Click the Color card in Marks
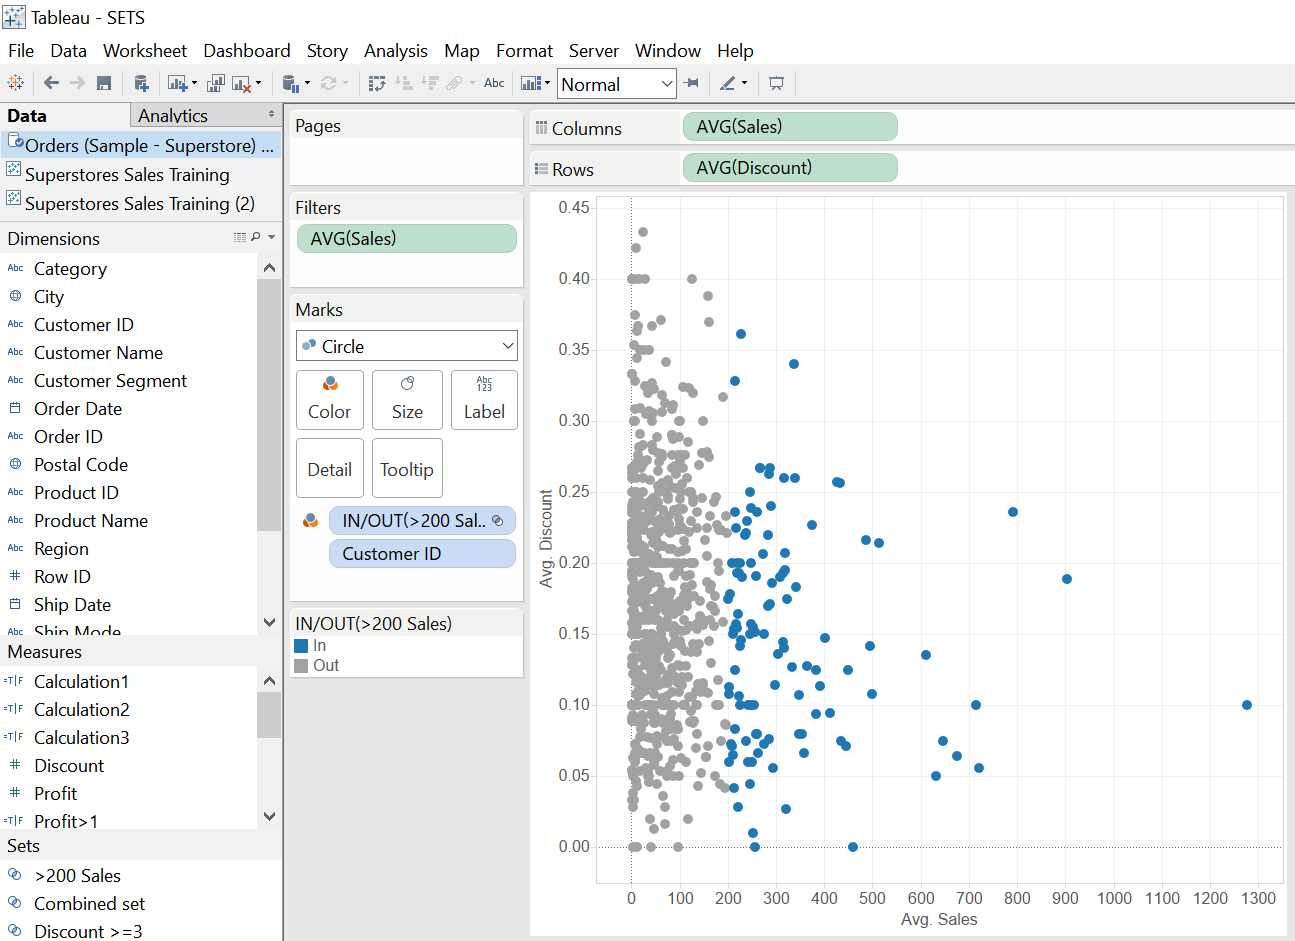Screen dimensions: 1295x941 click(x=330, y=400)
